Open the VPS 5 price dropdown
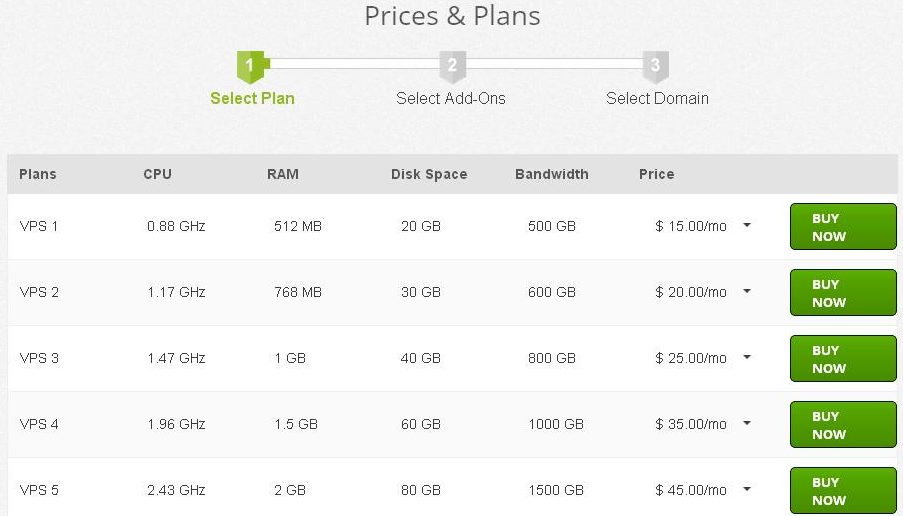 [747, 490]
